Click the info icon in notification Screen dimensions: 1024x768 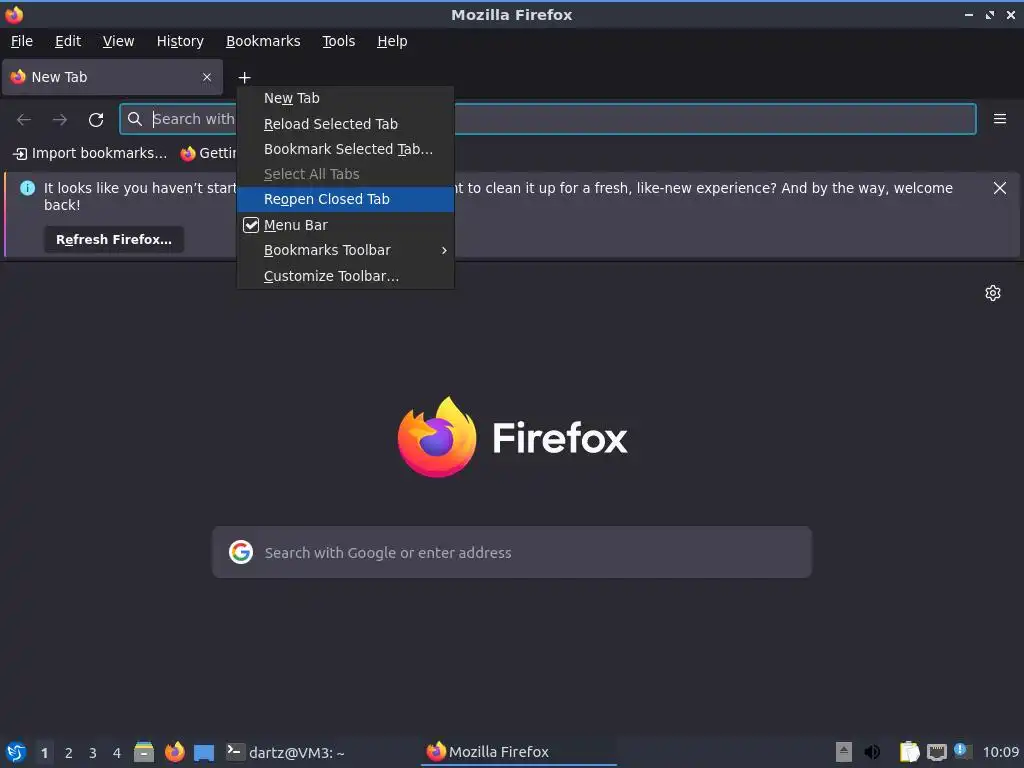coord(27,188)
